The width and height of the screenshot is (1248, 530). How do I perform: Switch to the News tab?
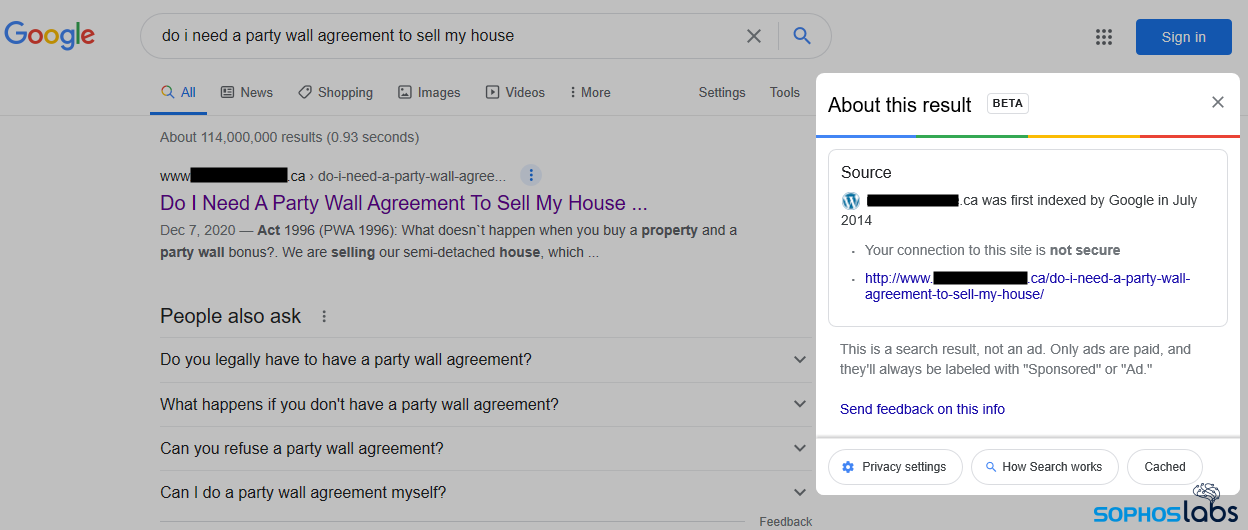246,92
